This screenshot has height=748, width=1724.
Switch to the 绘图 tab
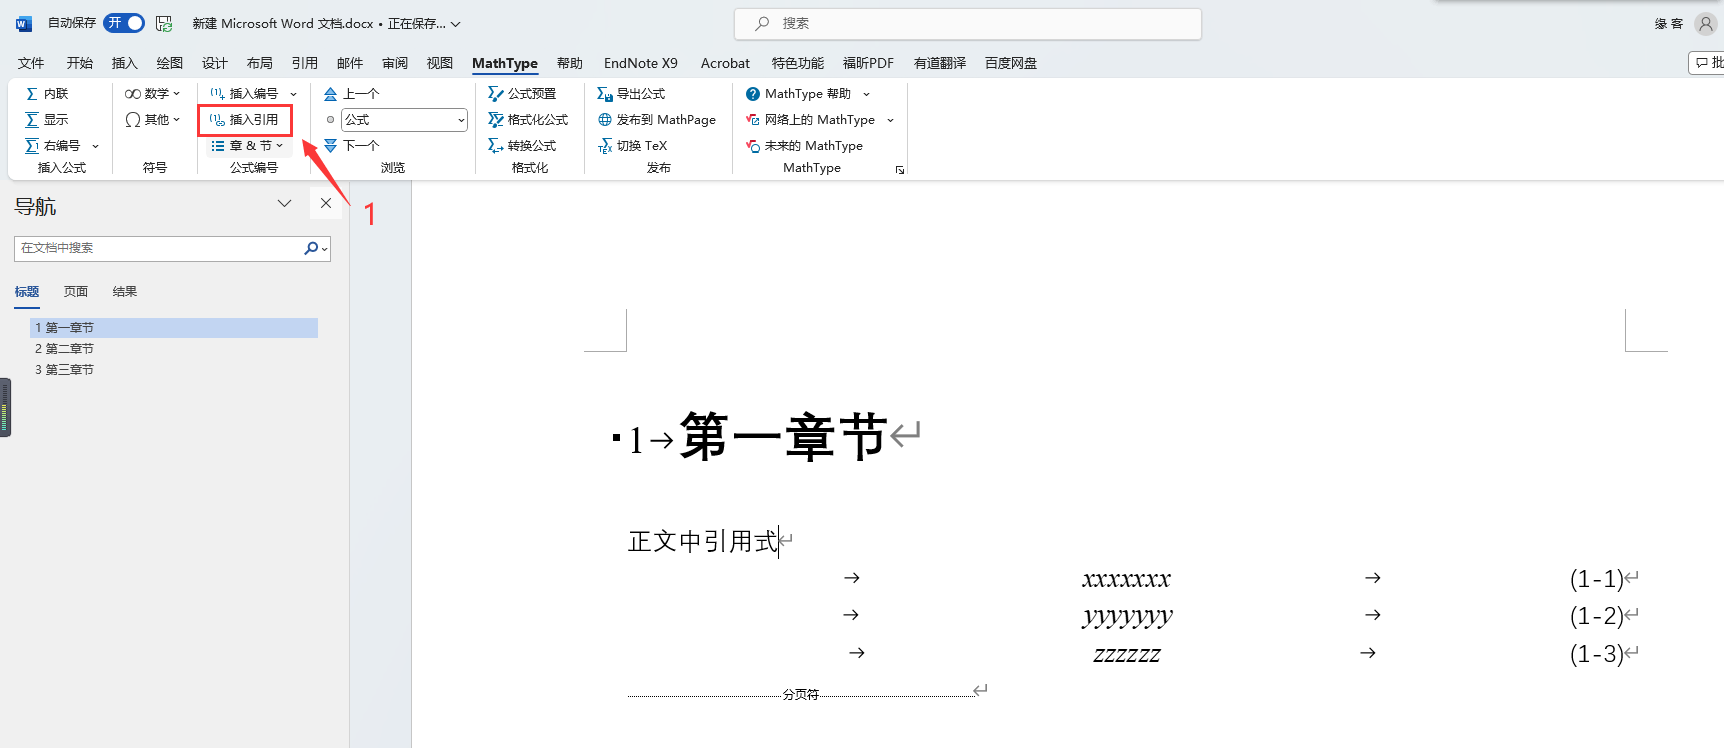click(x=170, y=63)
